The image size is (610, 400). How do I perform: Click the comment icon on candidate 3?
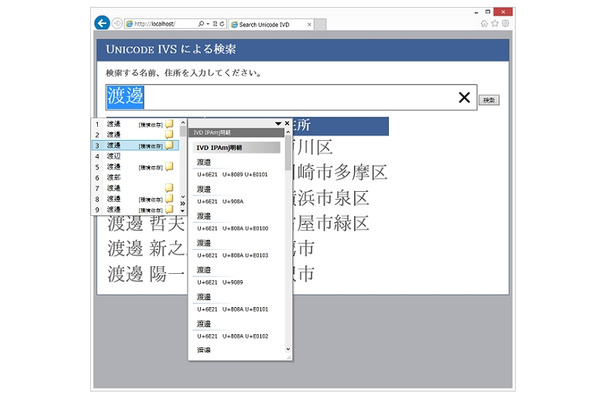pos(169,146)
